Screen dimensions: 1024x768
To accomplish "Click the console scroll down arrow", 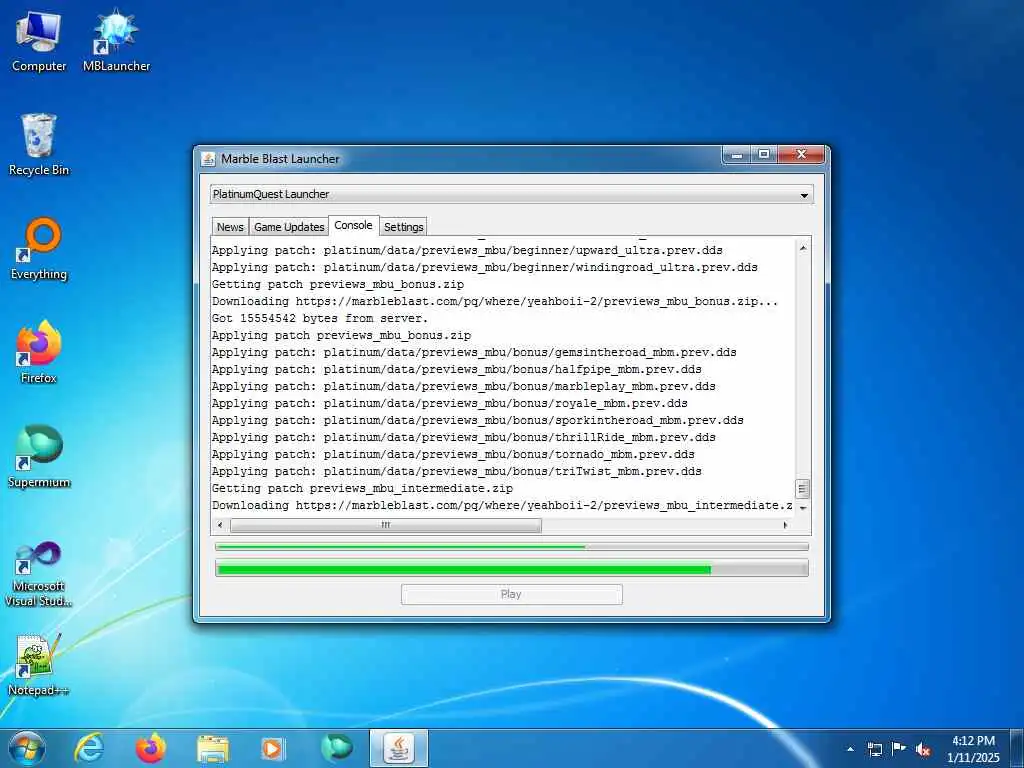I will point(803,507).
